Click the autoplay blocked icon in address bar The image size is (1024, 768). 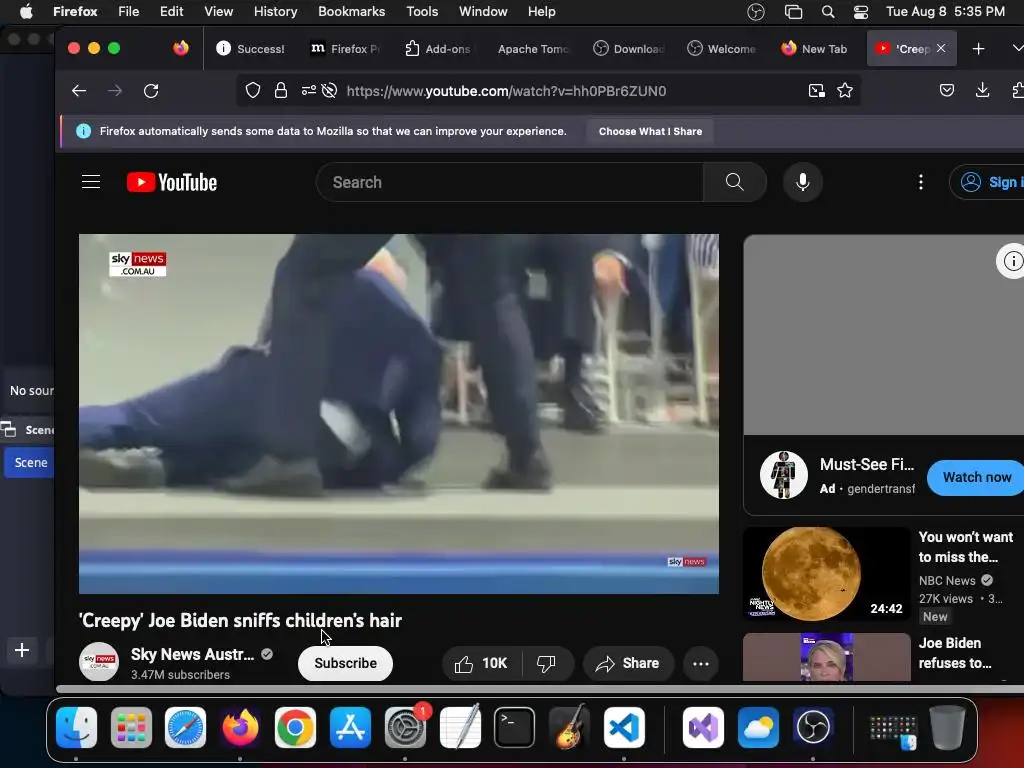[329, 91]
